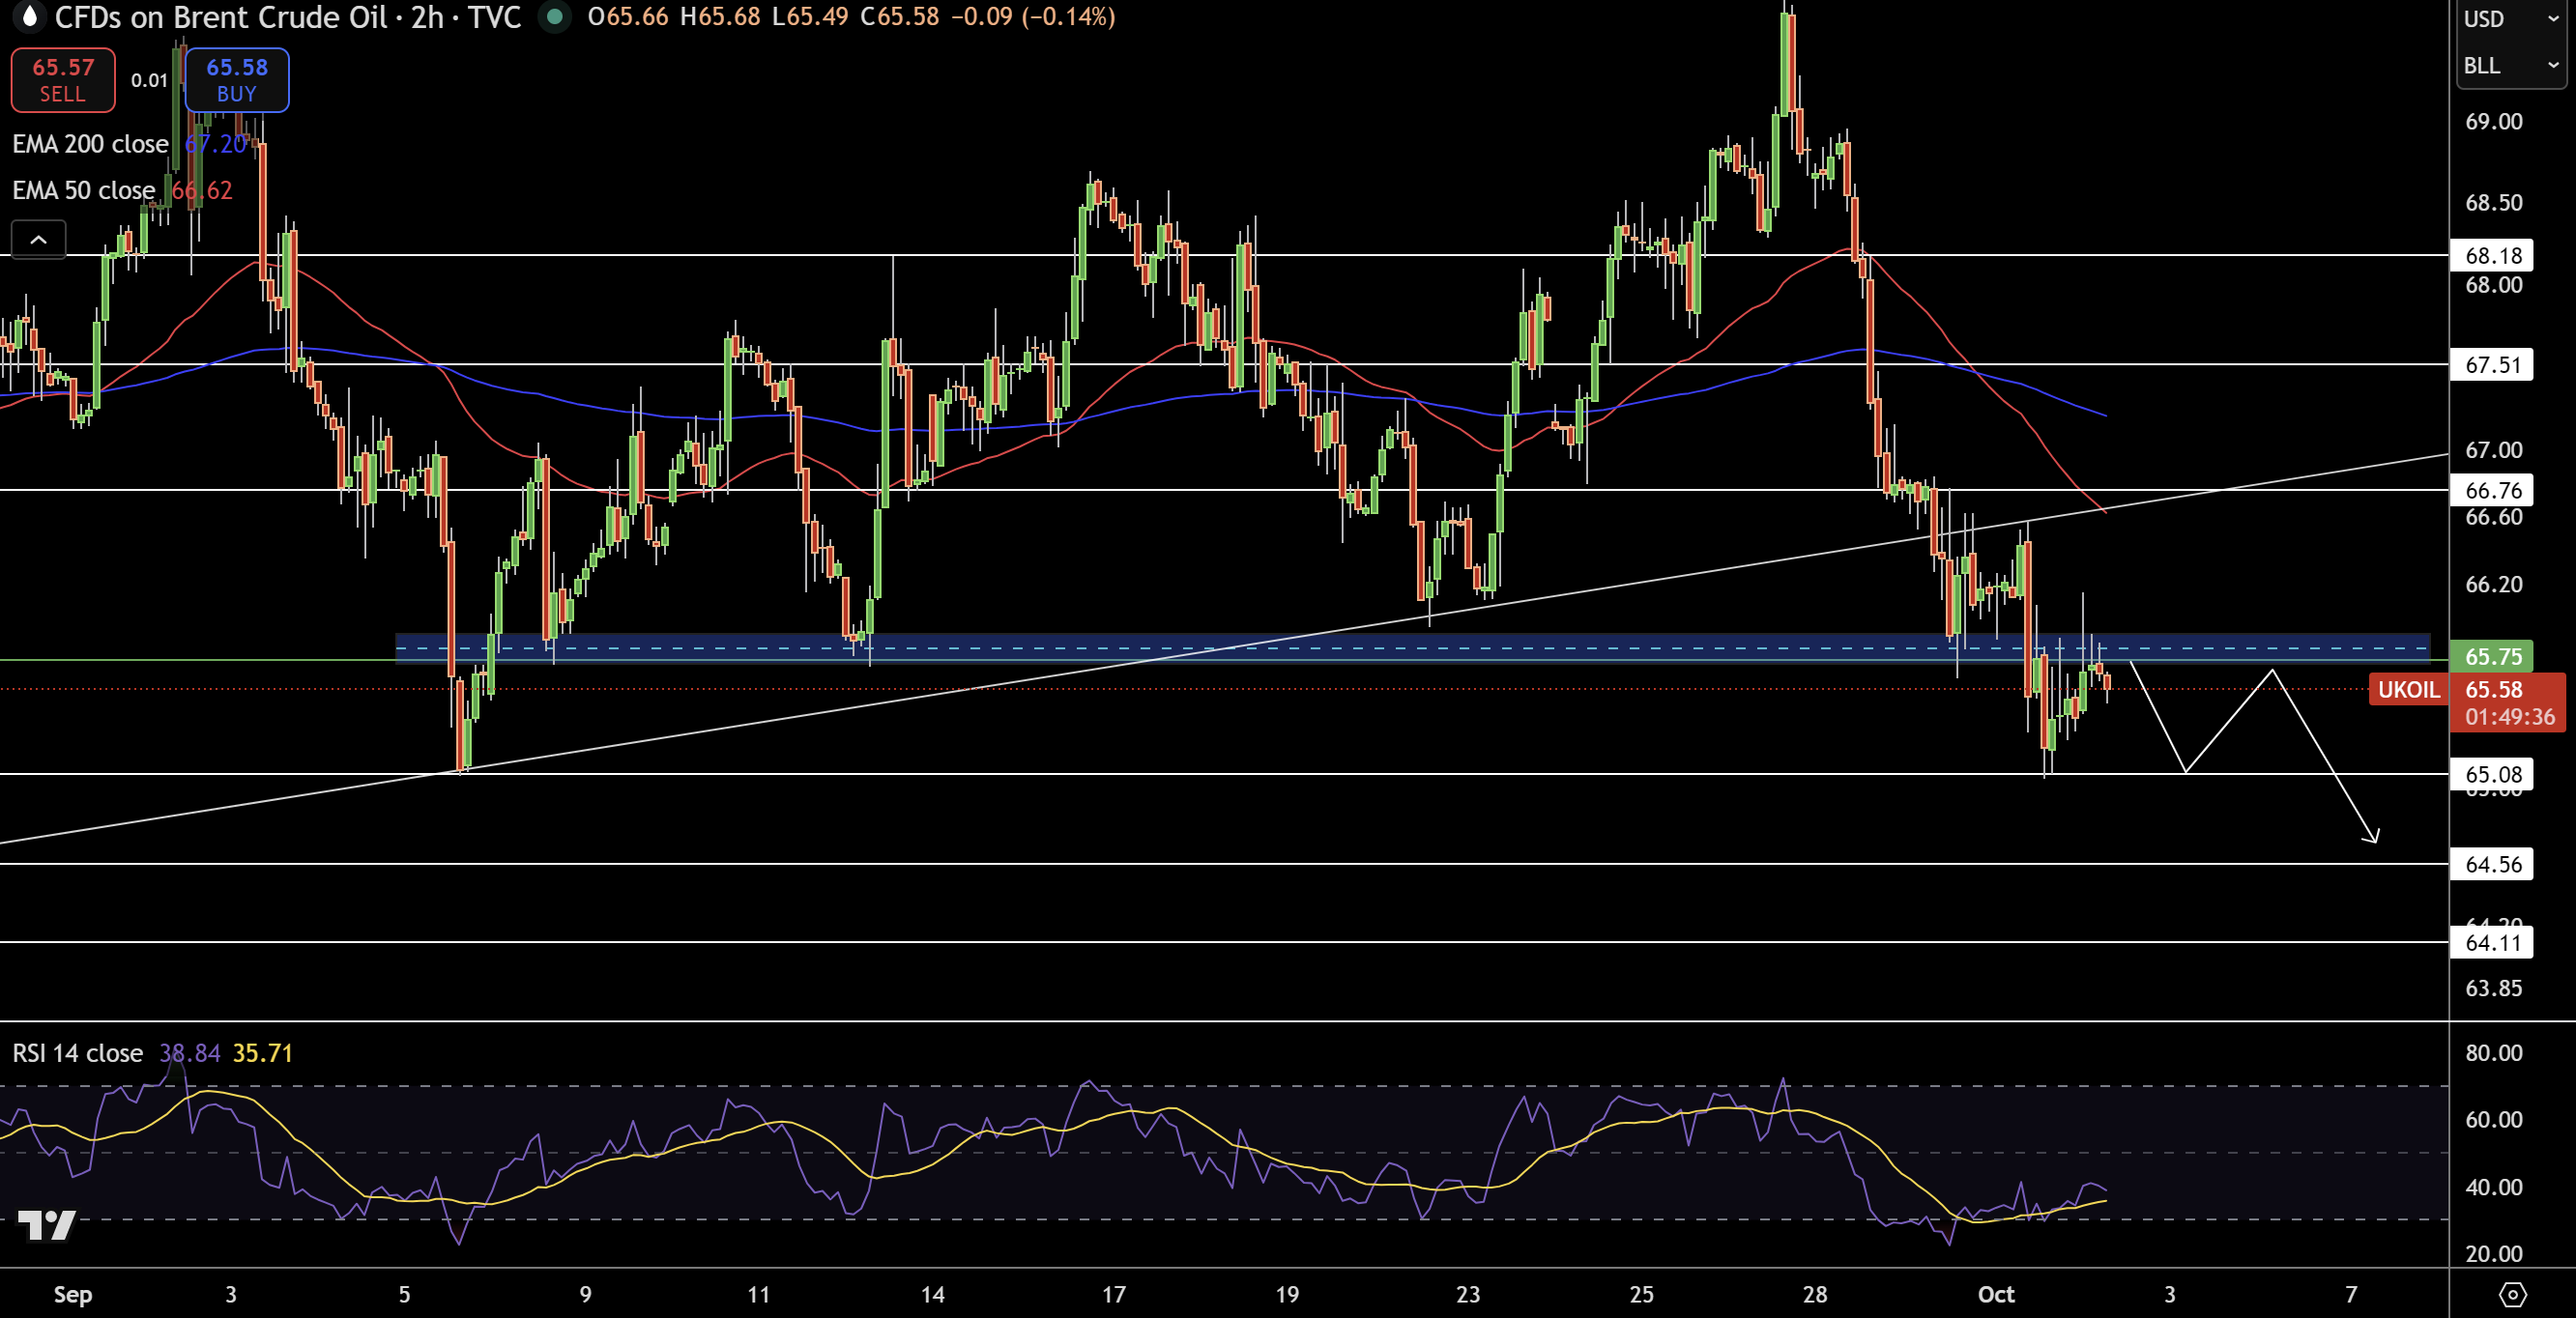
Task: Collapse the indicator legend with chevron
Action: click(38, 240)
